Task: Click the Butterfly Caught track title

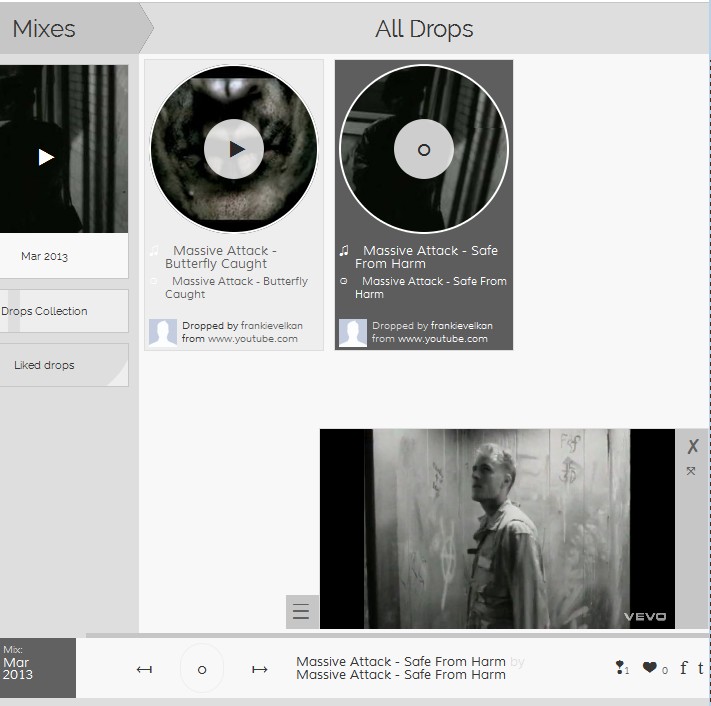Action: [221, 257]
